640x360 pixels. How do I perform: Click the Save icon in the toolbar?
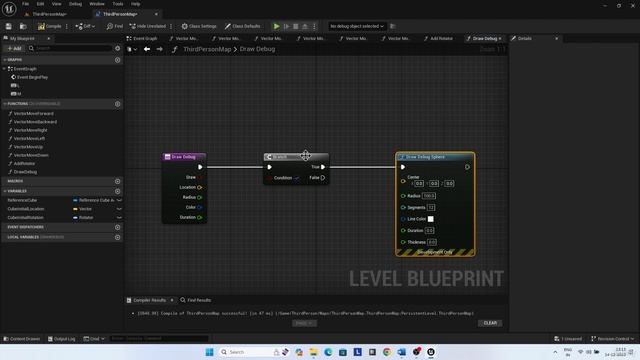[x=9, y=26]
